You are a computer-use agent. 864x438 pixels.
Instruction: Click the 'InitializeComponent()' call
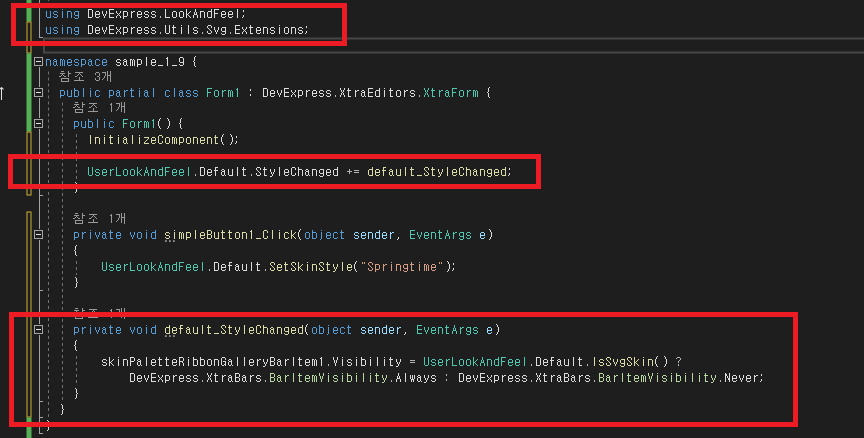point(161,140)
